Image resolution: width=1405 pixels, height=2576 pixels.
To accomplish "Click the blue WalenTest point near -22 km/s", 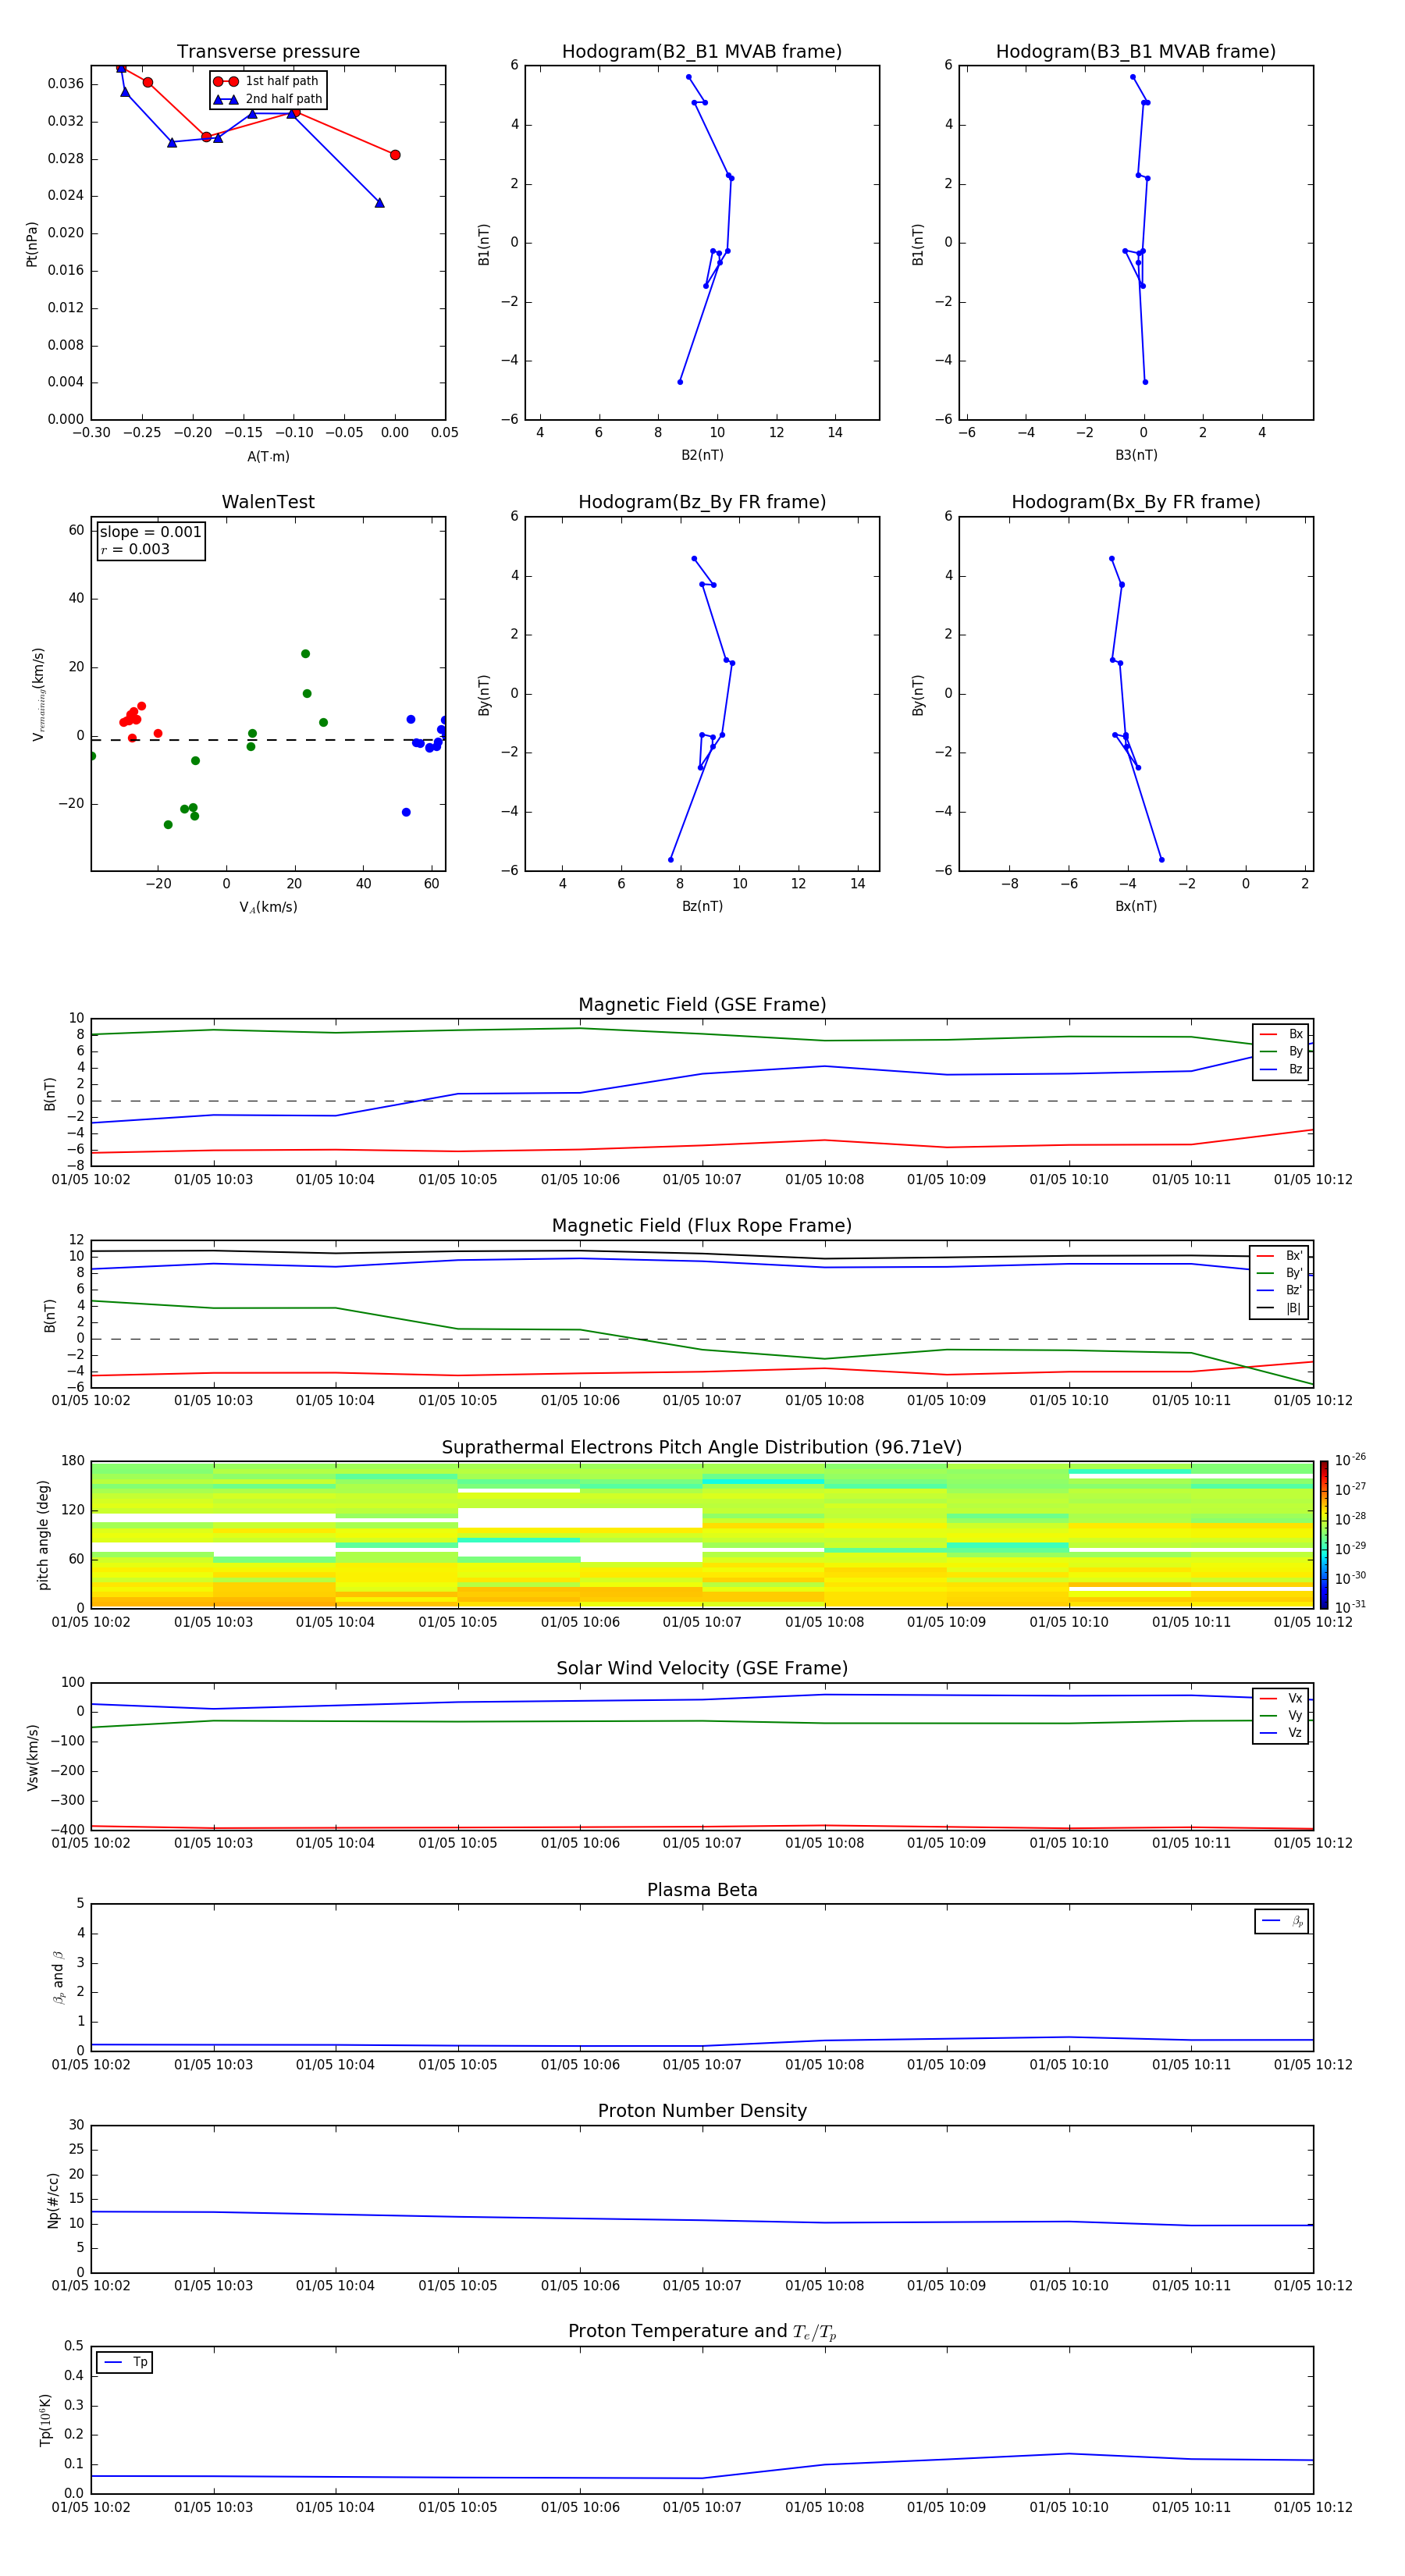I will (x=406, y=812).
